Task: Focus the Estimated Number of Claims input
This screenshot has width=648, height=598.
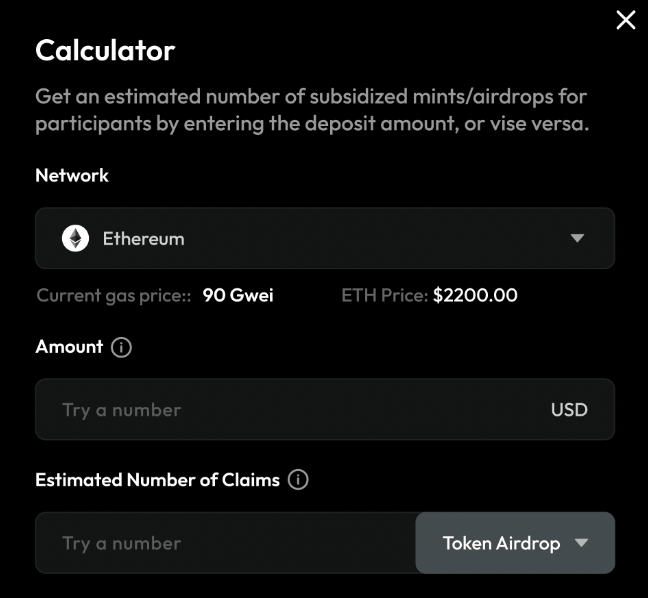Action: point(225,543)
